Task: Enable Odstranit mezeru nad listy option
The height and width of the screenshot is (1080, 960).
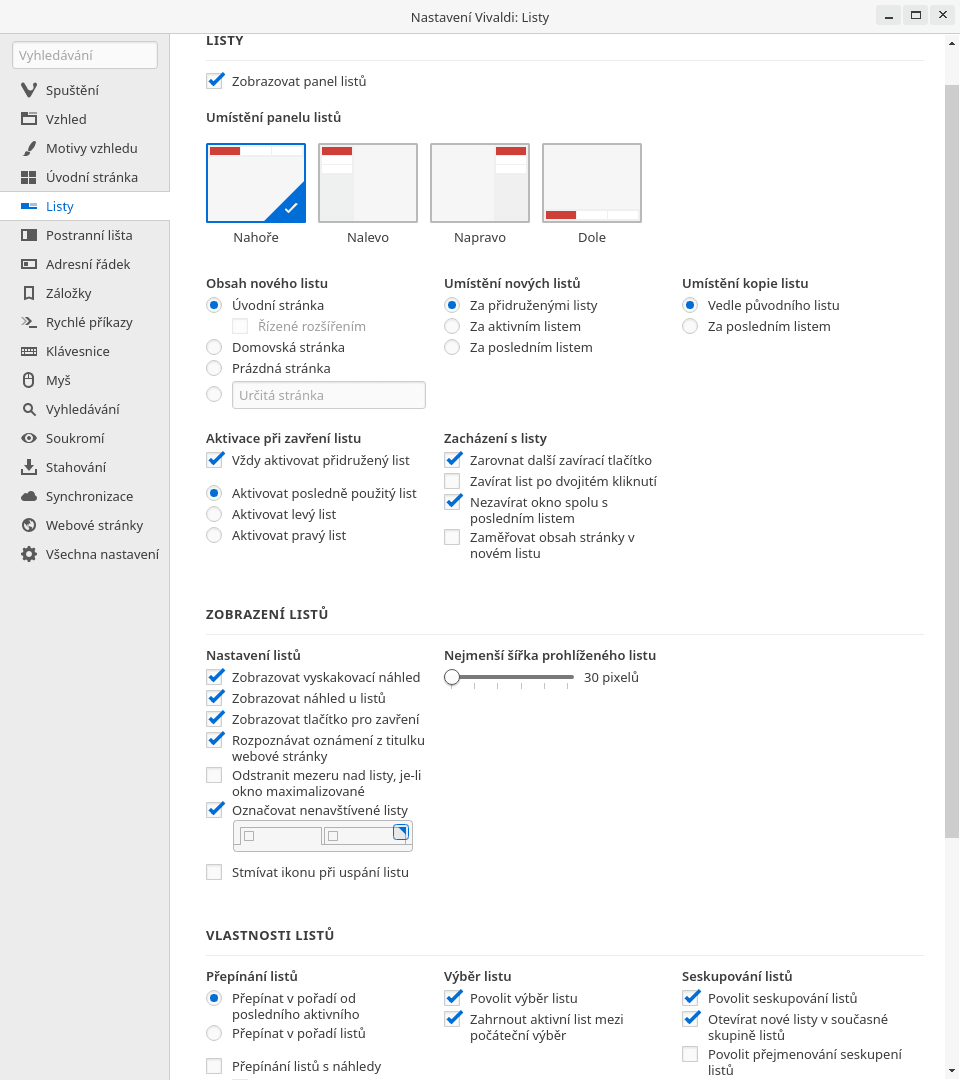Action: [214, 776]
